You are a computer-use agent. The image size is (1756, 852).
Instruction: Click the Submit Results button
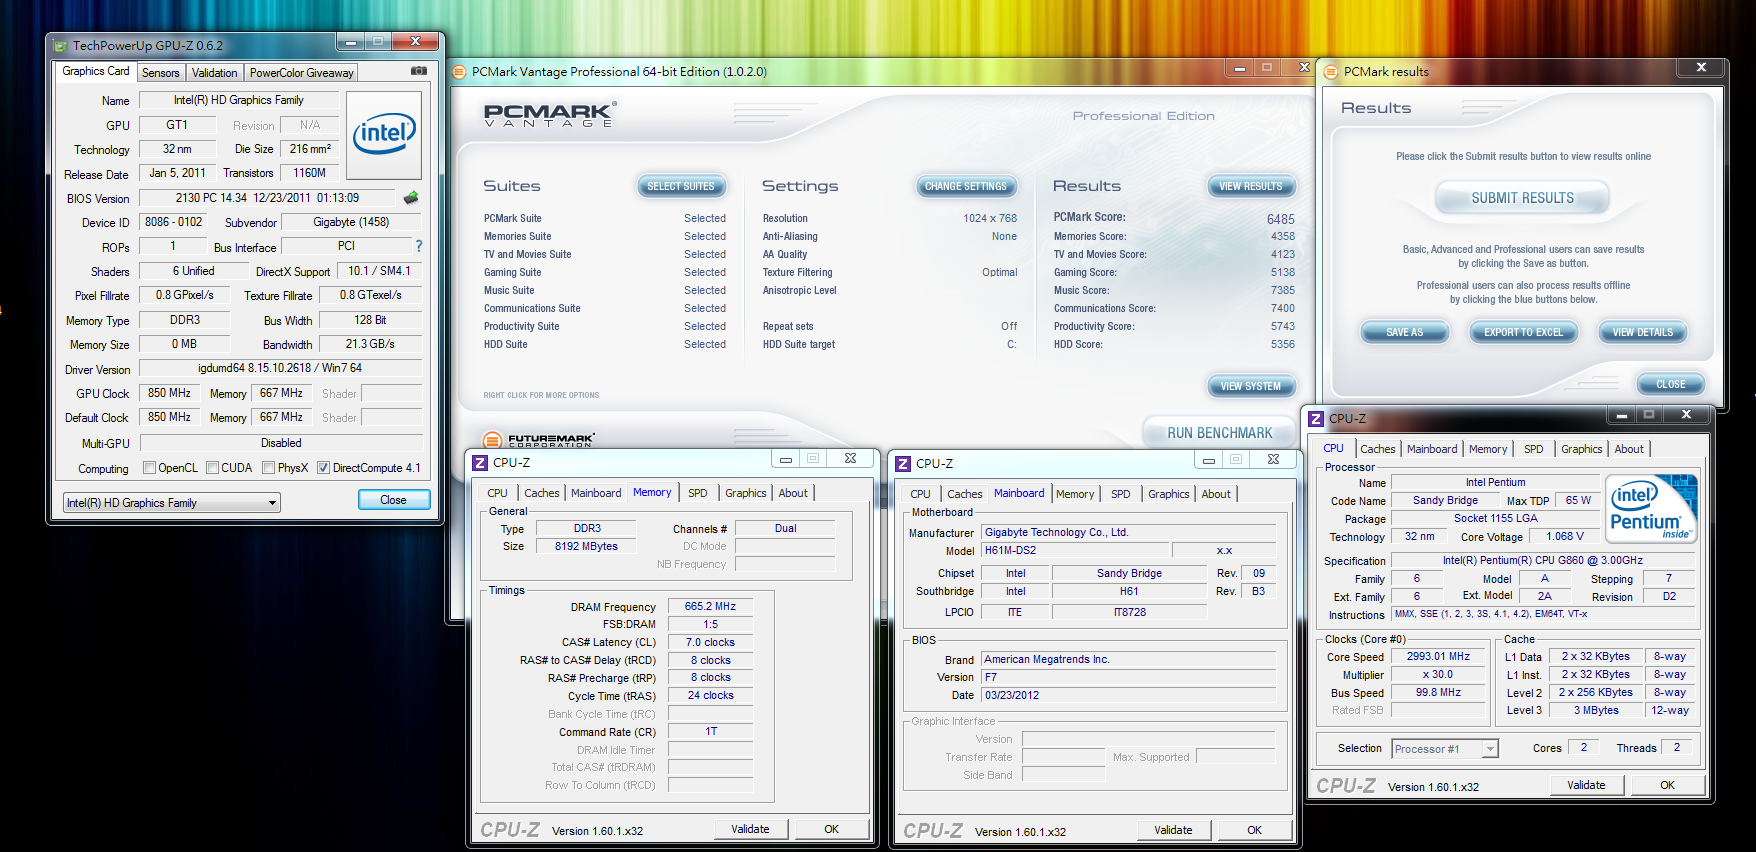1522,198
